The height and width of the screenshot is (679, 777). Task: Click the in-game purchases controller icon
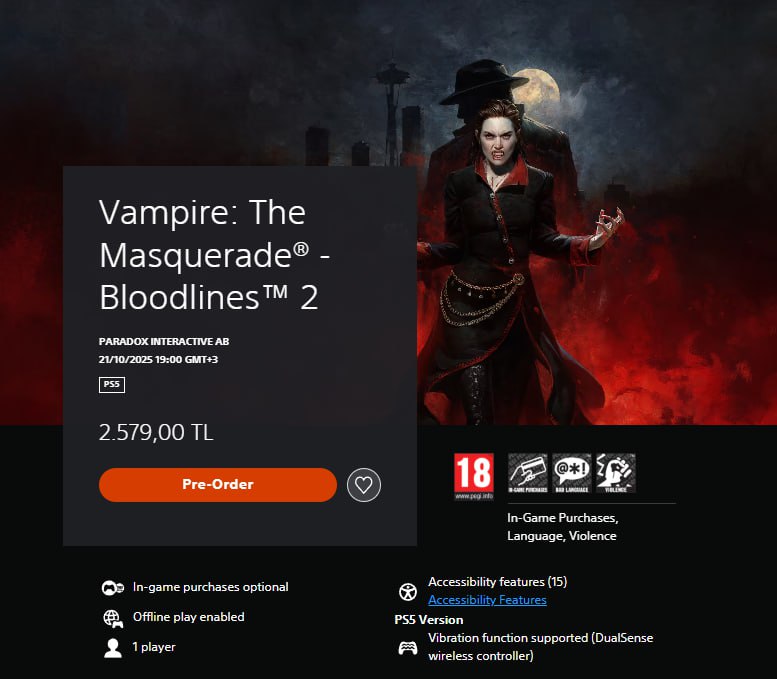click(112, 588)
